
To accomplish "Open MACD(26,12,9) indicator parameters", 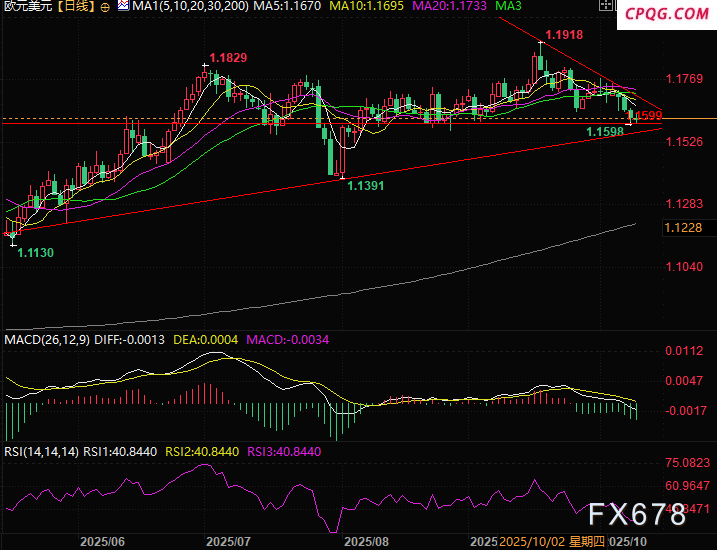I will tap(44, 340).
